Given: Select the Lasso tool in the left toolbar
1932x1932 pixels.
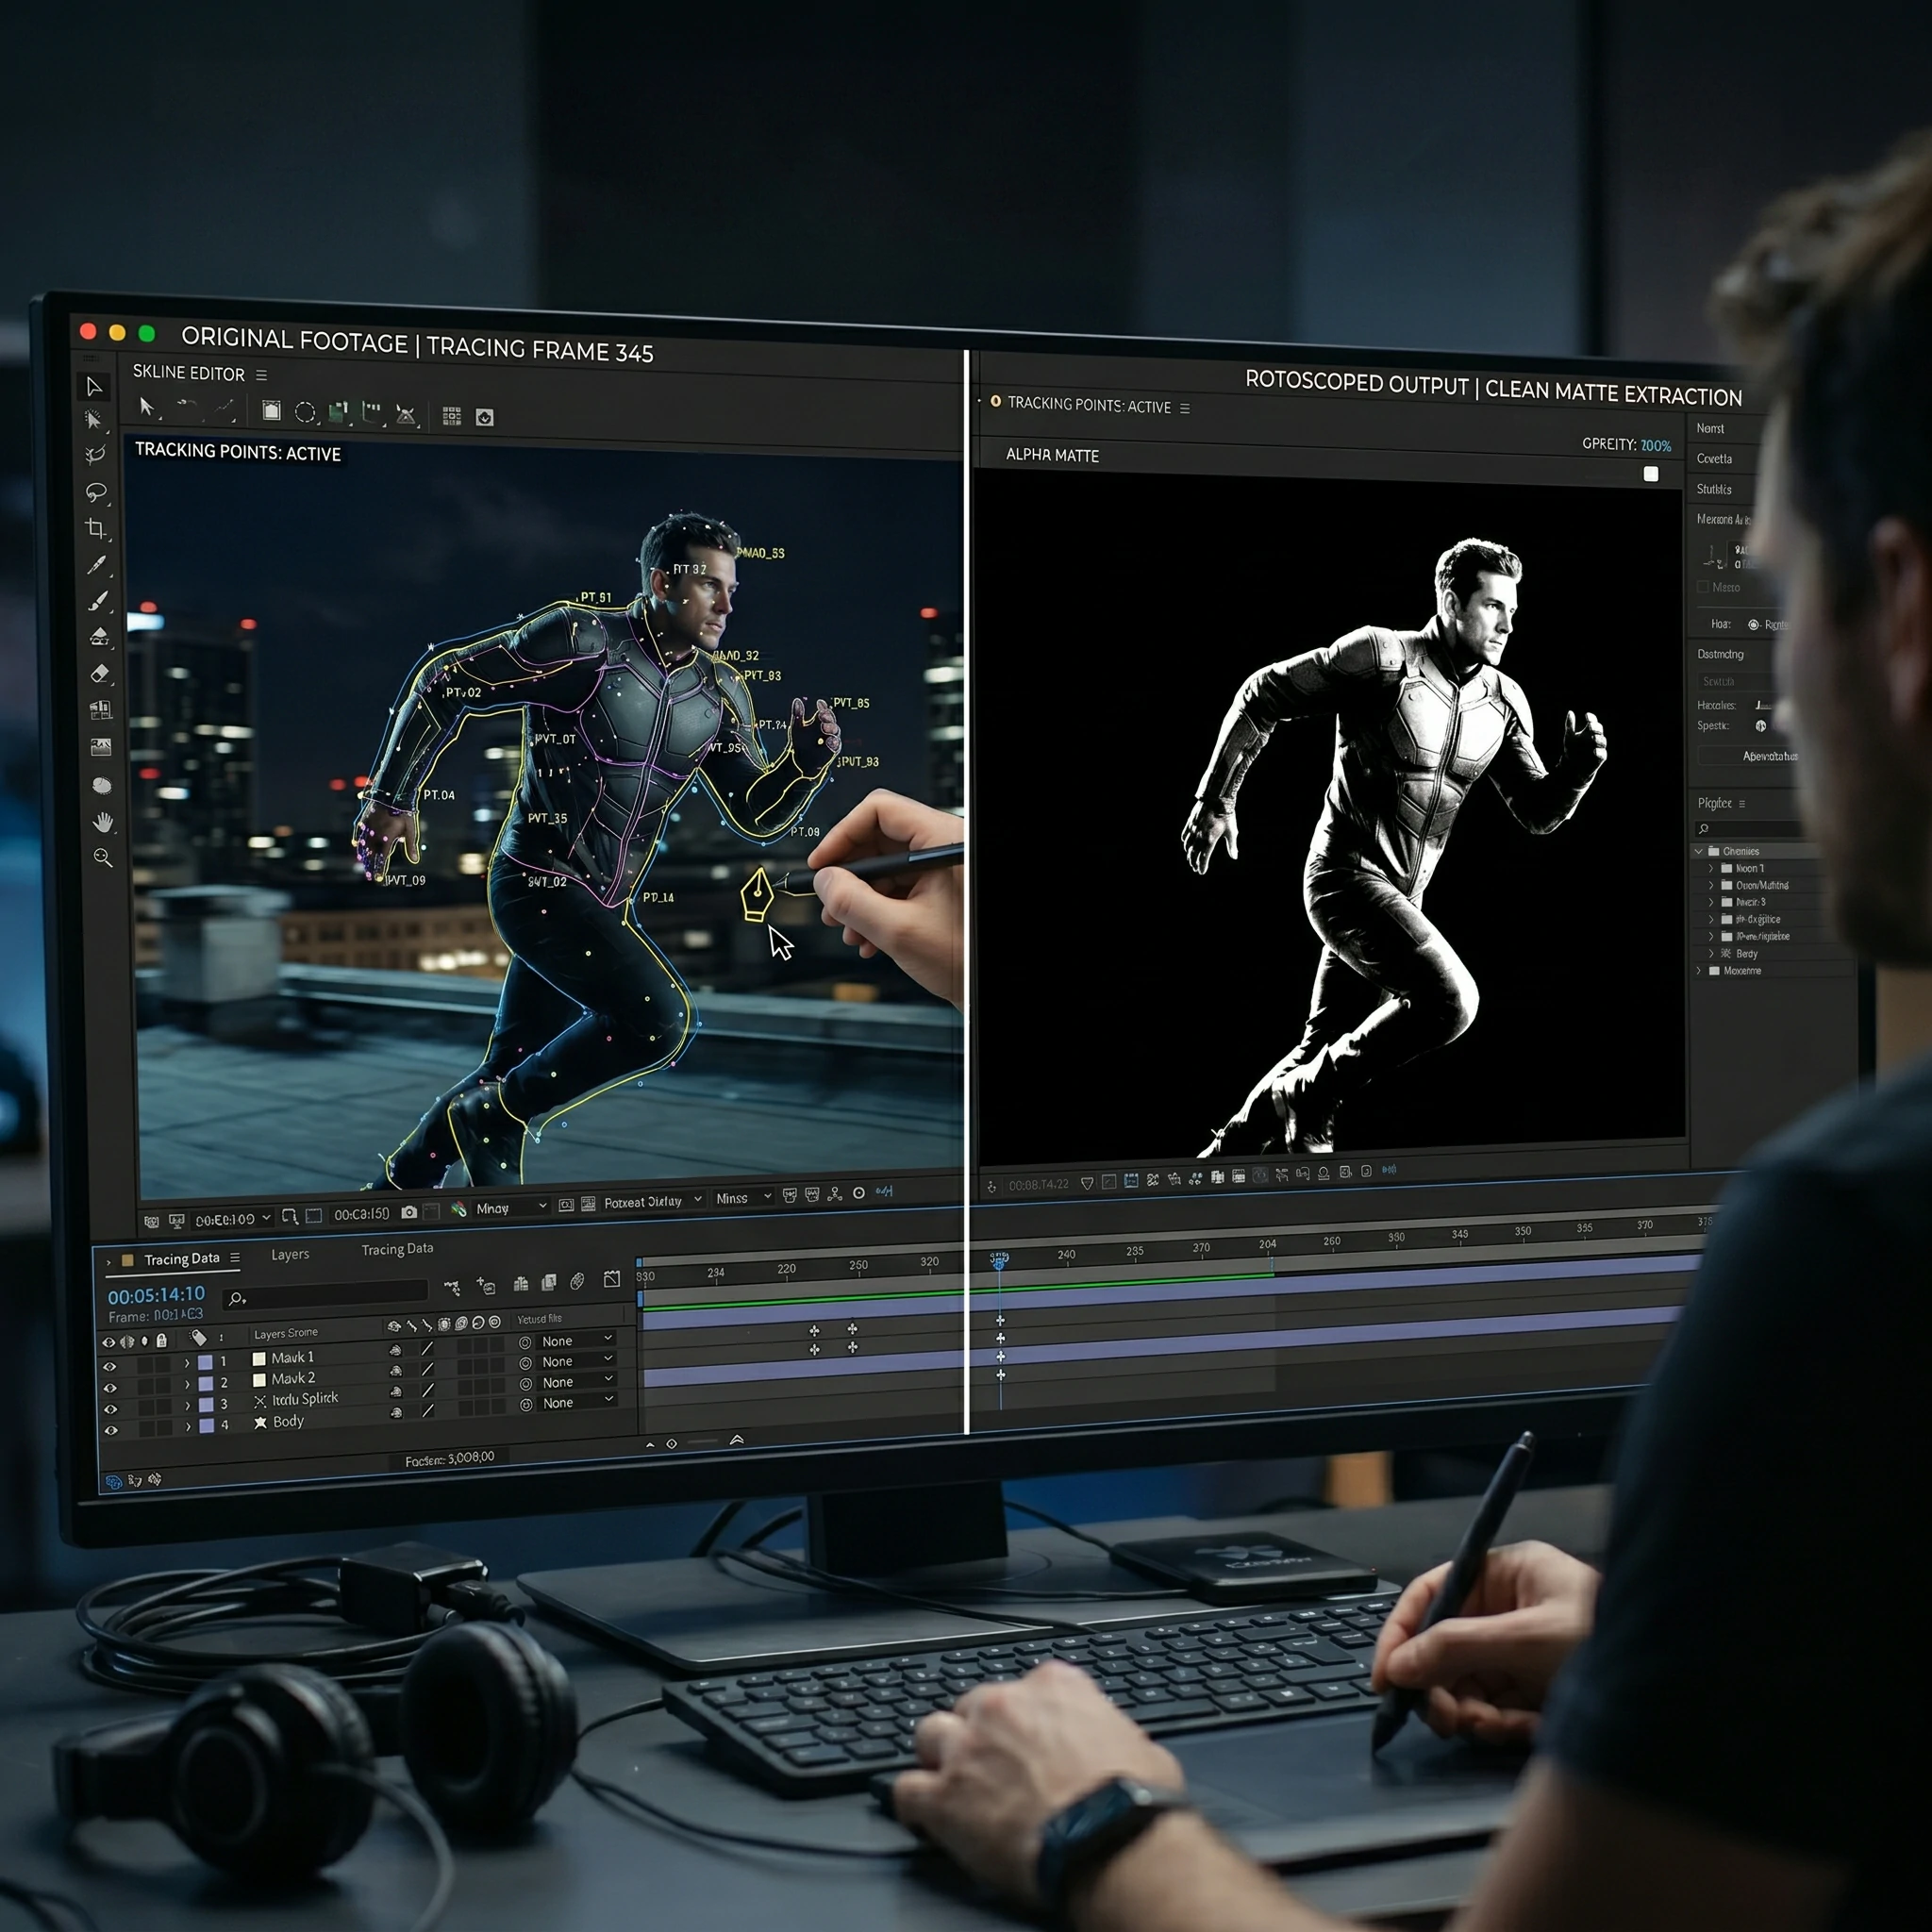Looking at the screenshot, I should [96, 492].
